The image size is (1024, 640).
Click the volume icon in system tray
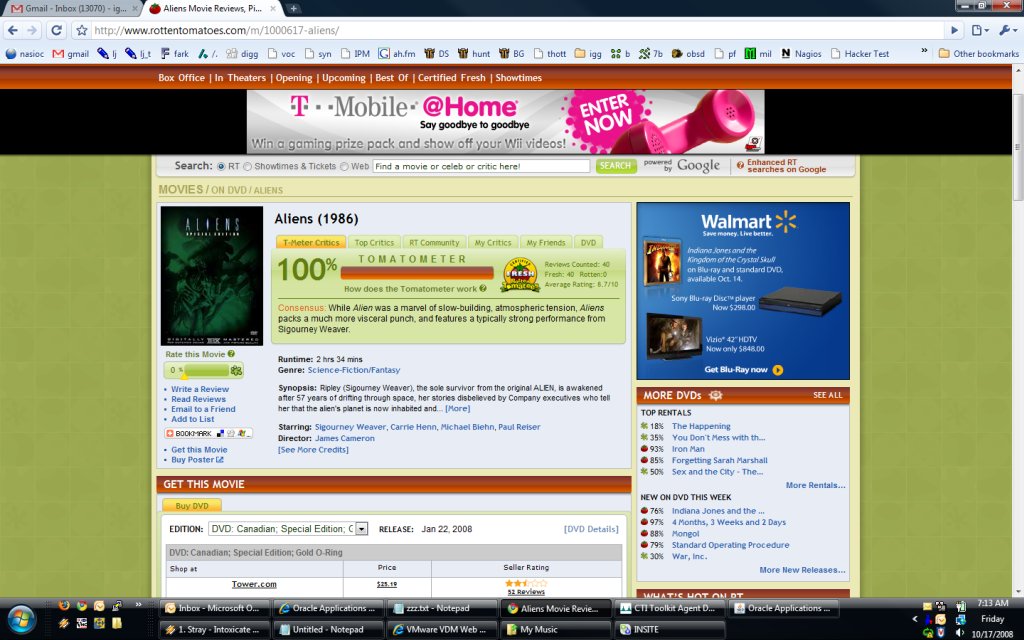(960, 632)
